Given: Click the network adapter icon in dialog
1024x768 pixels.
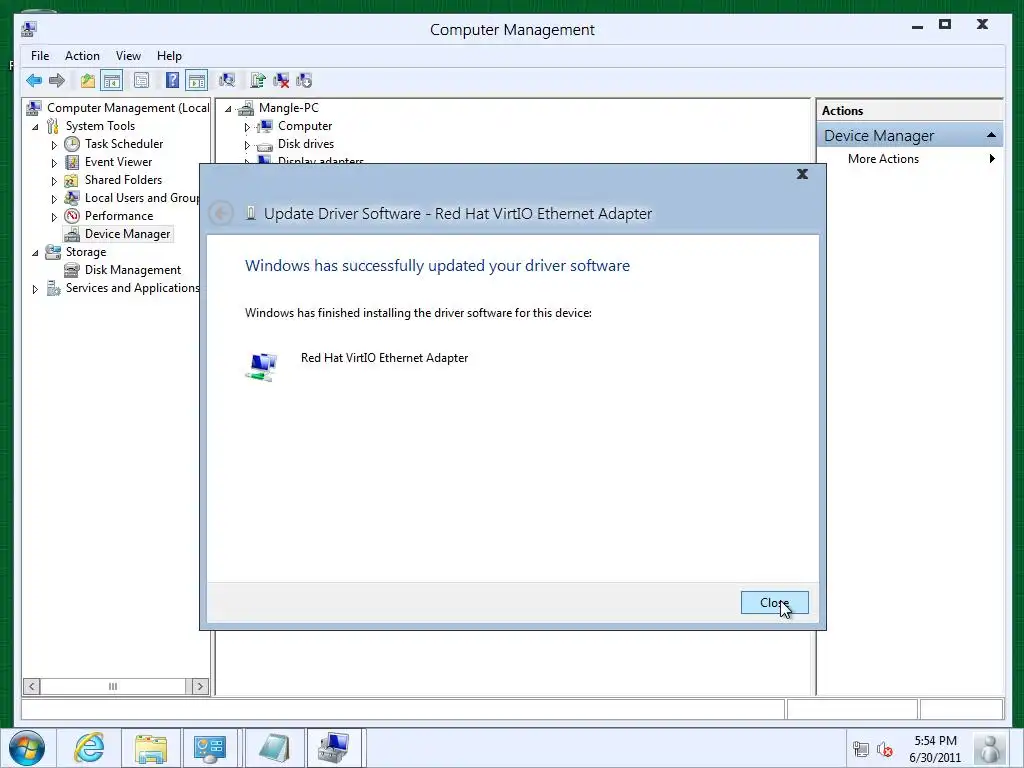Looking at the screenshot, I should click(262, 366).
